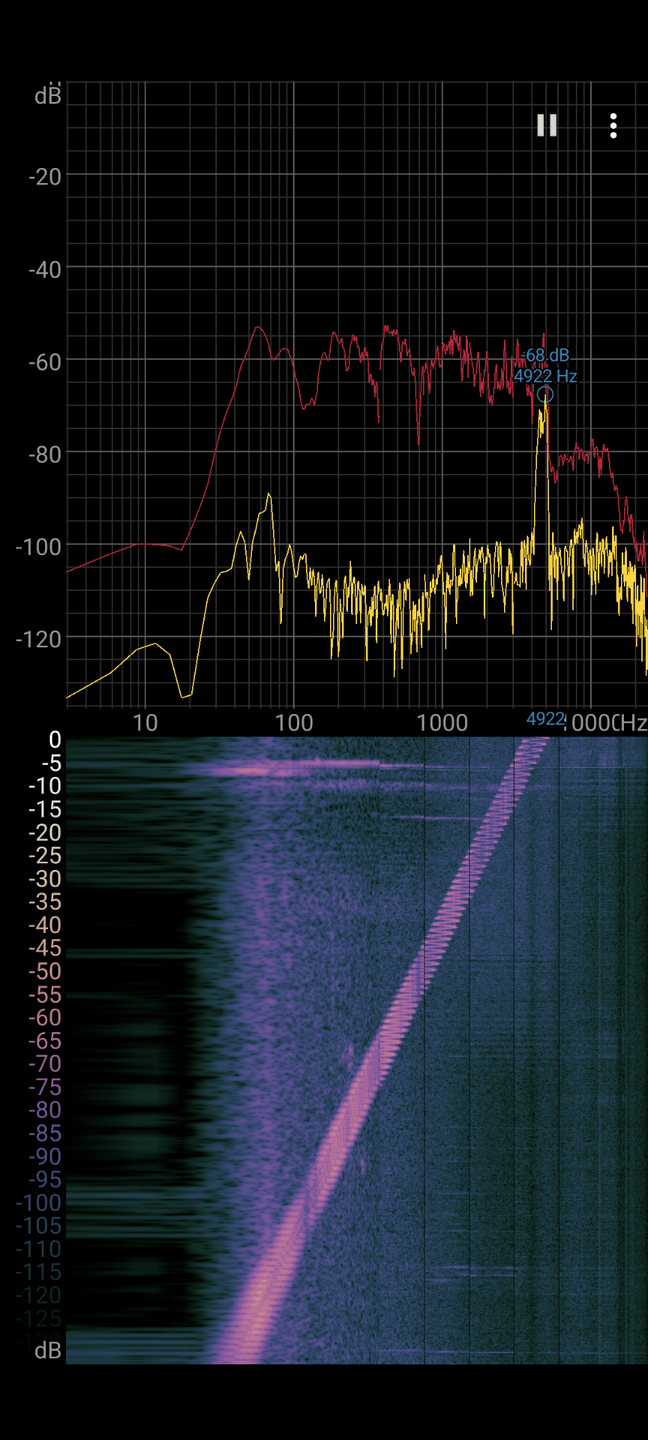Select the -120 label on spectrum axis
Viewport: 648px width, 1440px height.
coord(38,638)
